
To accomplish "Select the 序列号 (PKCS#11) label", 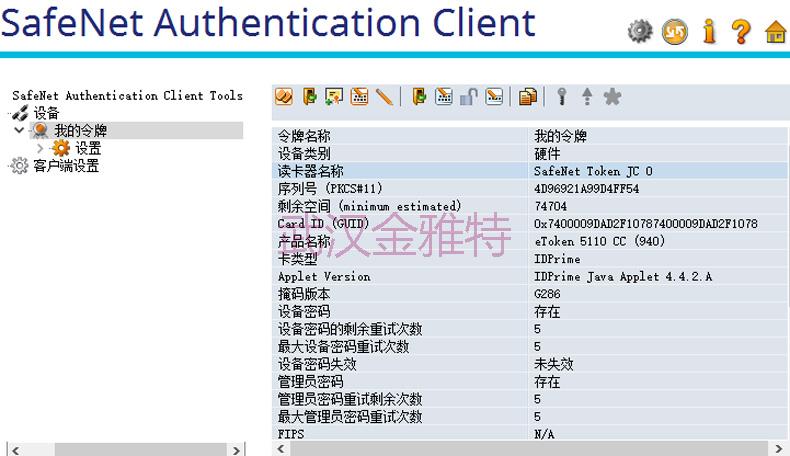I will tap(330, 188).
